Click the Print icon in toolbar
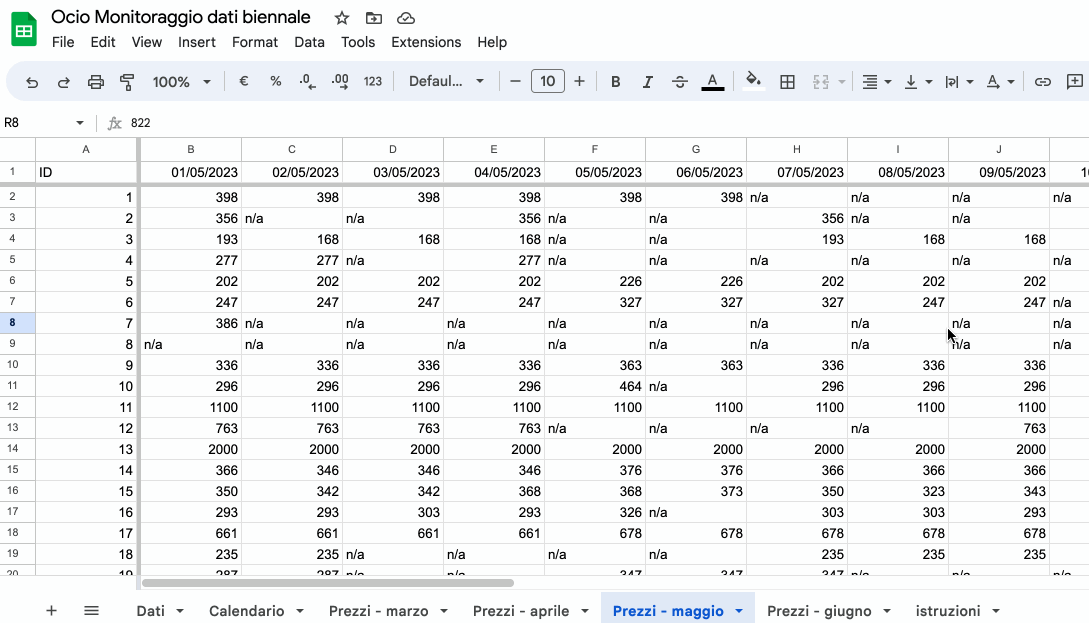Image resolution: width=1089 pixels, height=623 pixels. pos(96,82)
